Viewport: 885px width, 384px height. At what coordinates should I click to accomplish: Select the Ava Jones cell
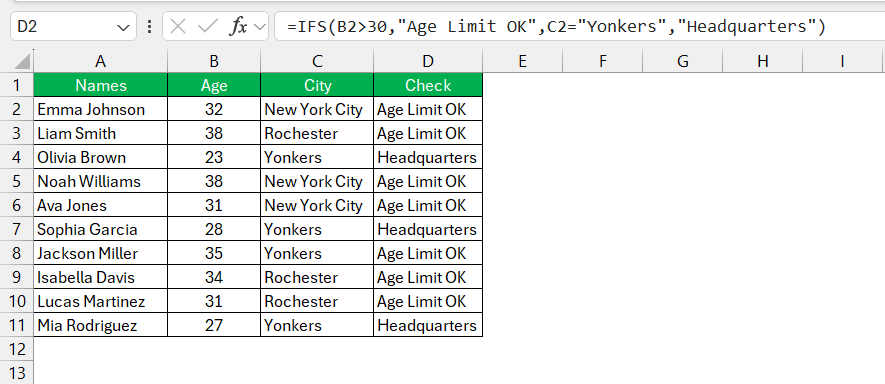pos(100,205)
